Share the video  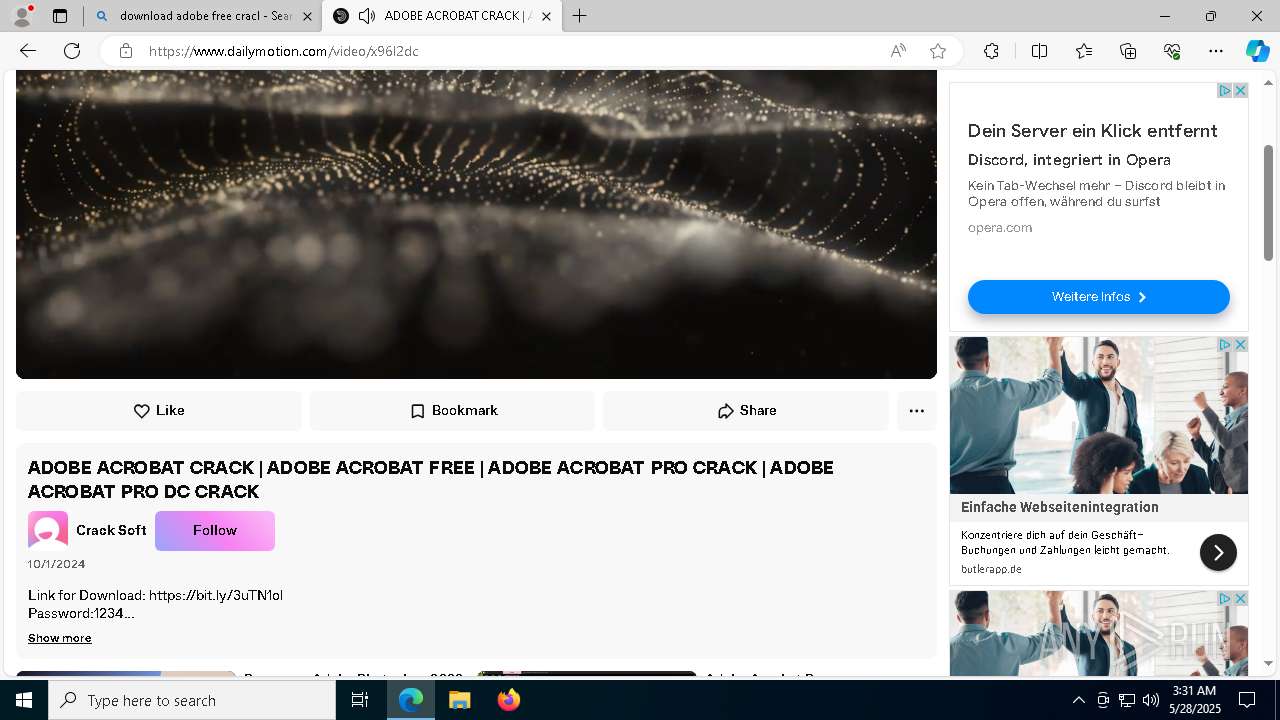(x=746, y=411)
